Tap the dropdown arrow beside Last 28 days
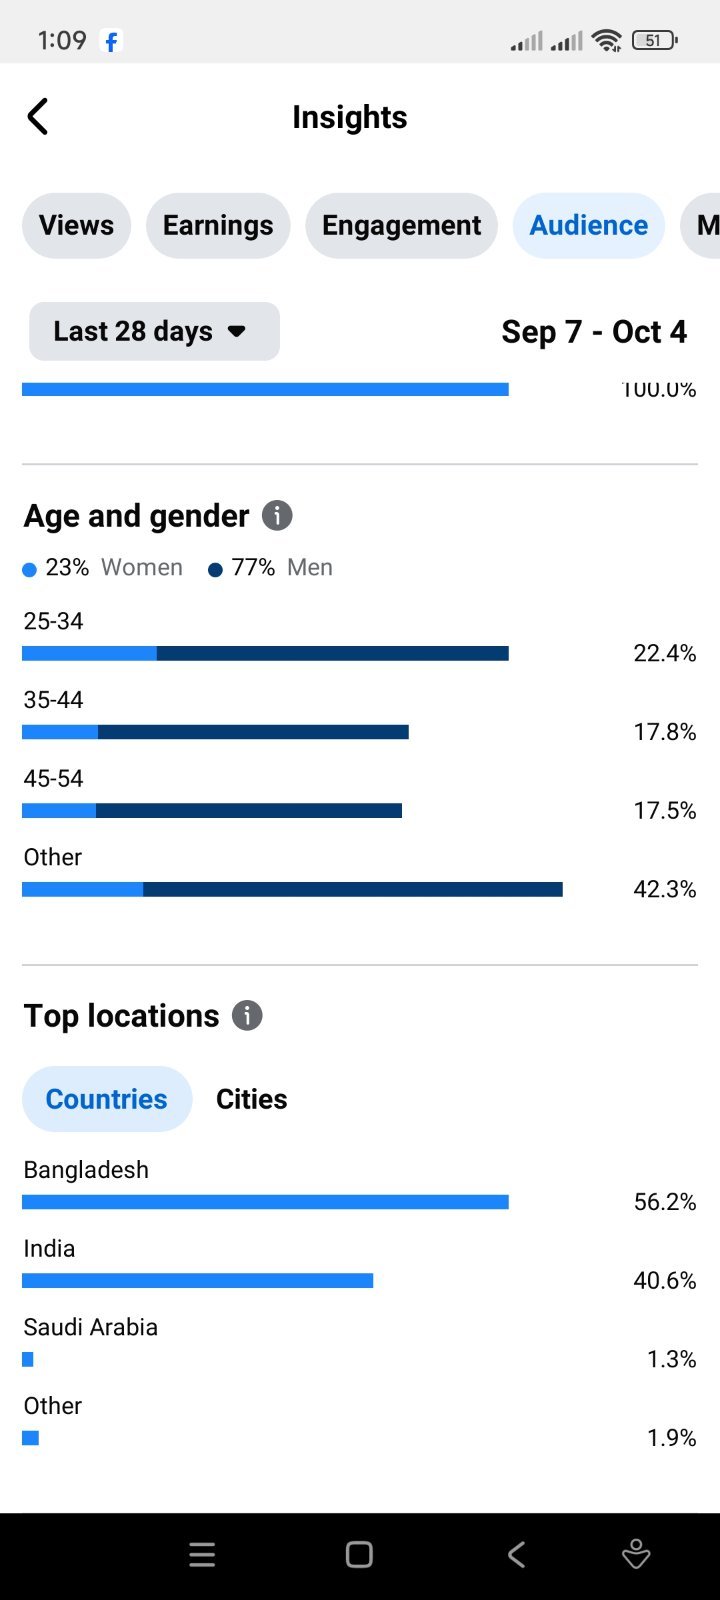 237,331
